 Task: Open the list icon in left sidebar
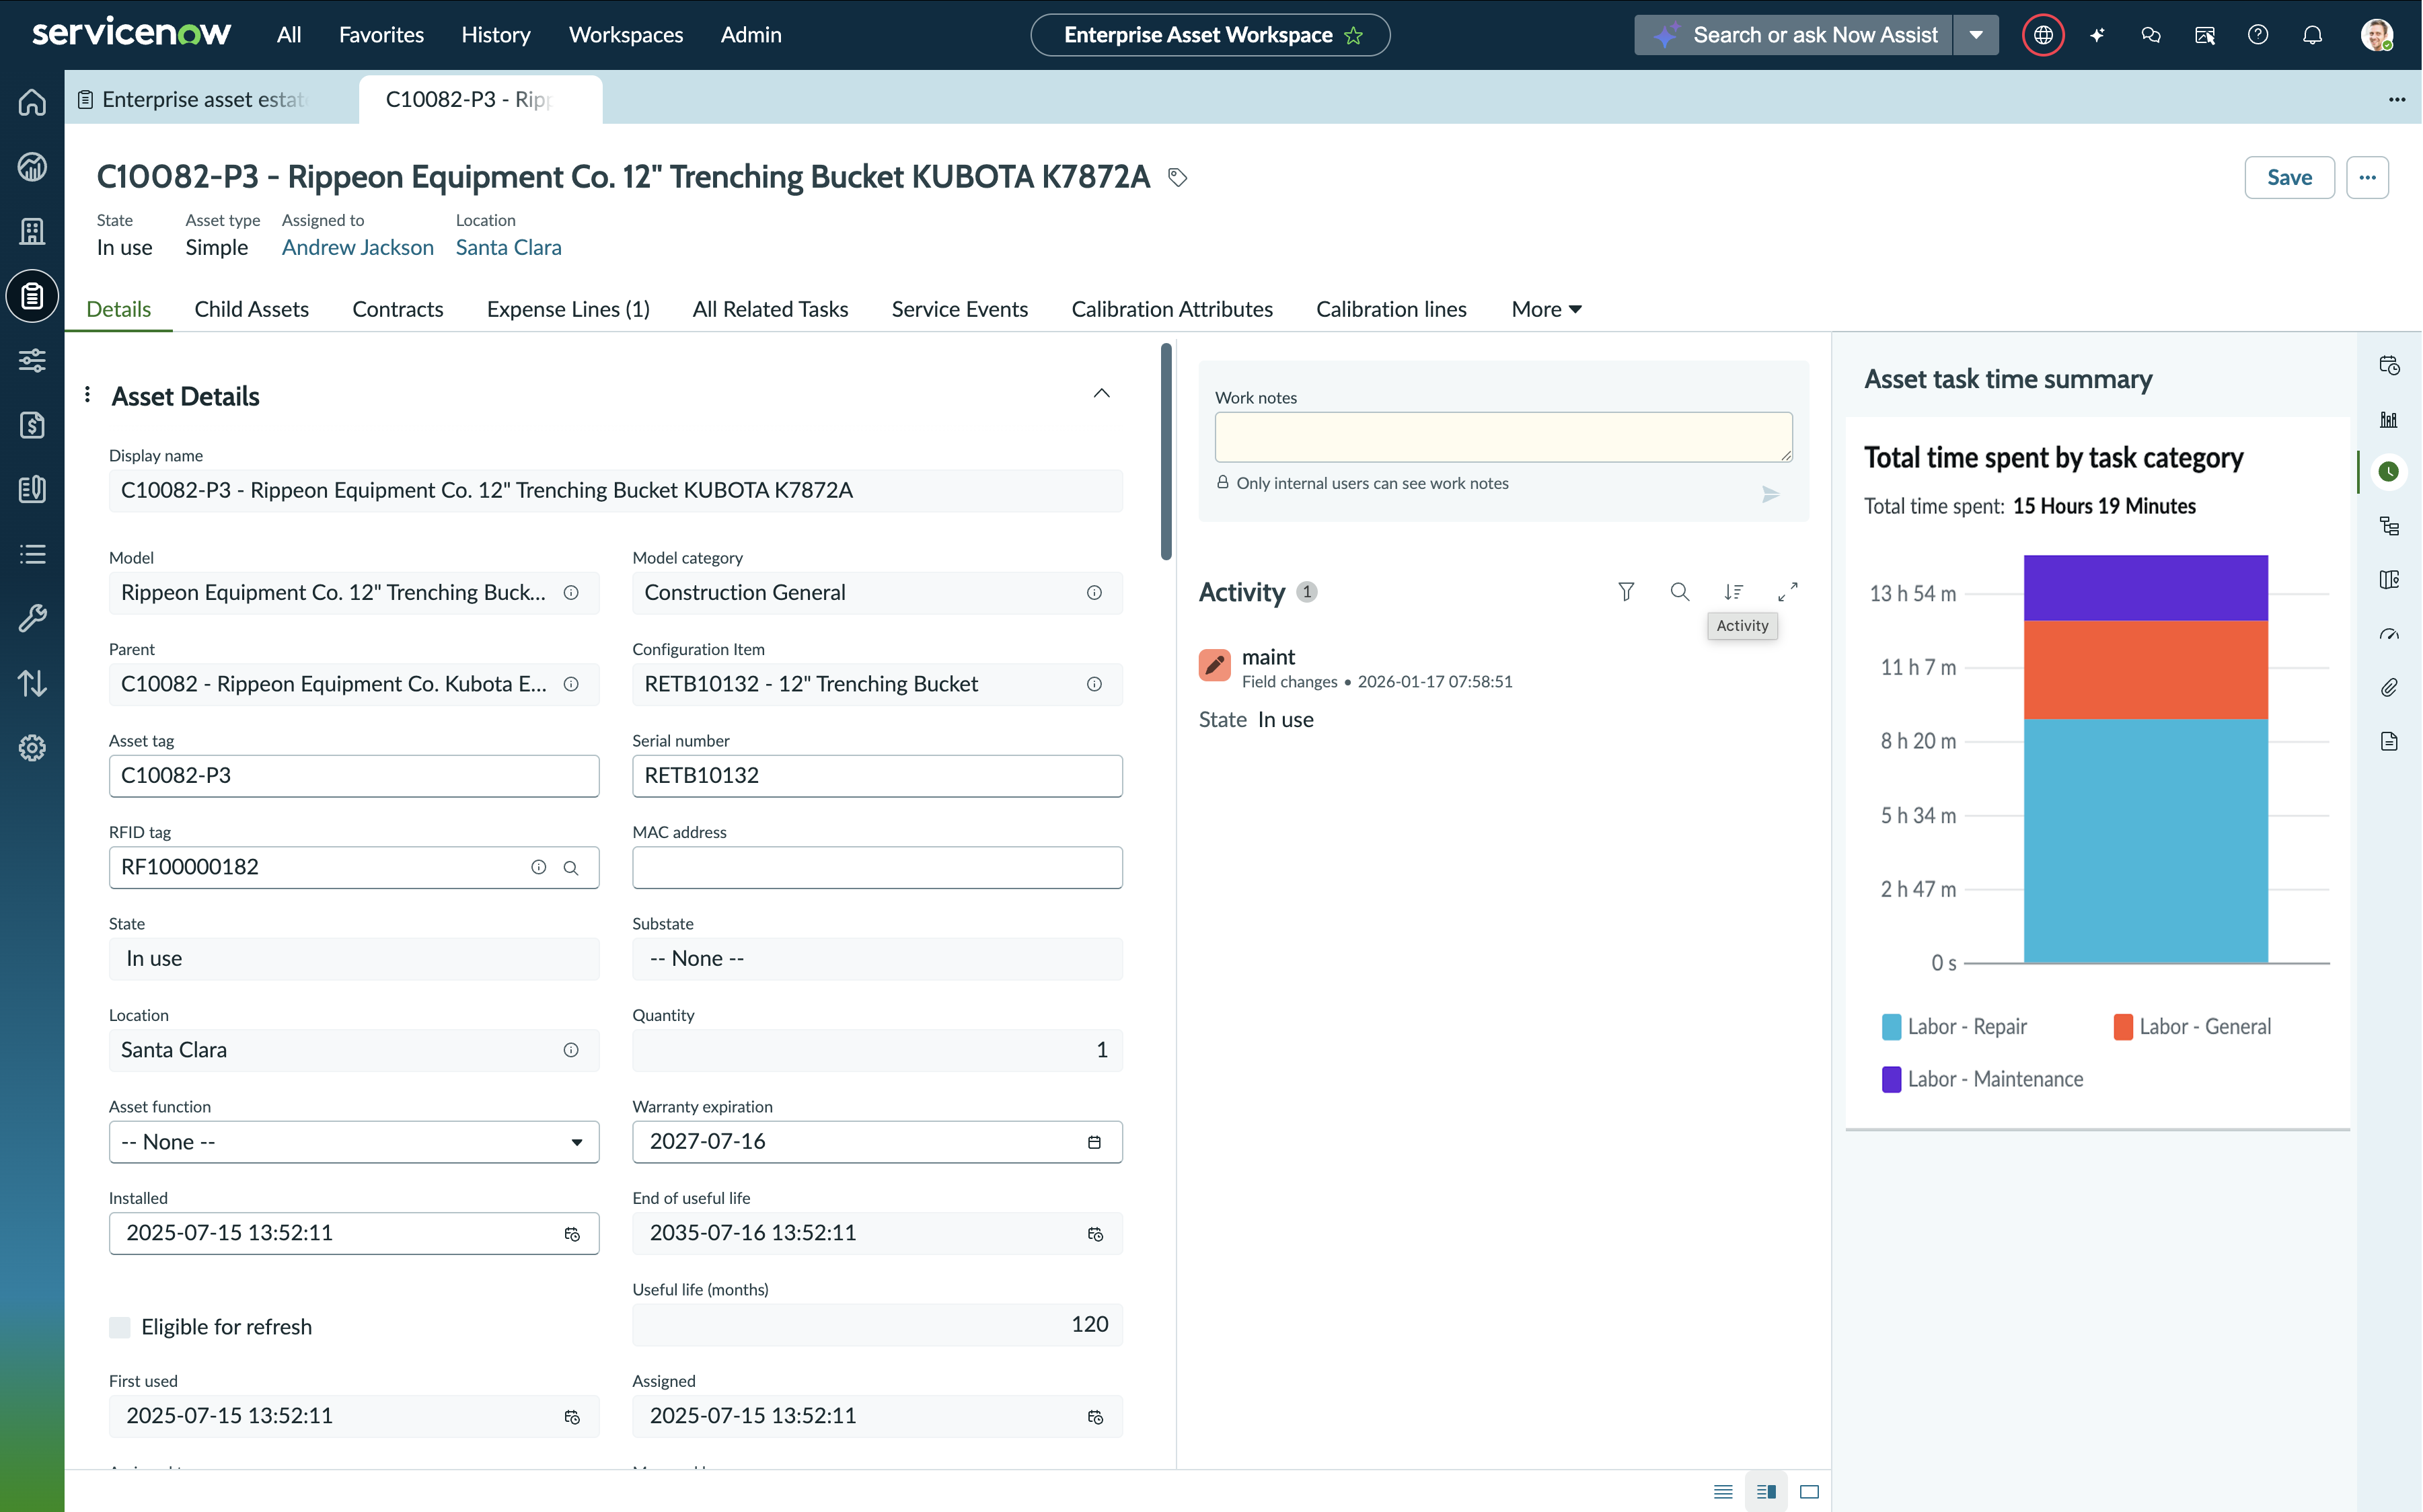coord(32,554)
